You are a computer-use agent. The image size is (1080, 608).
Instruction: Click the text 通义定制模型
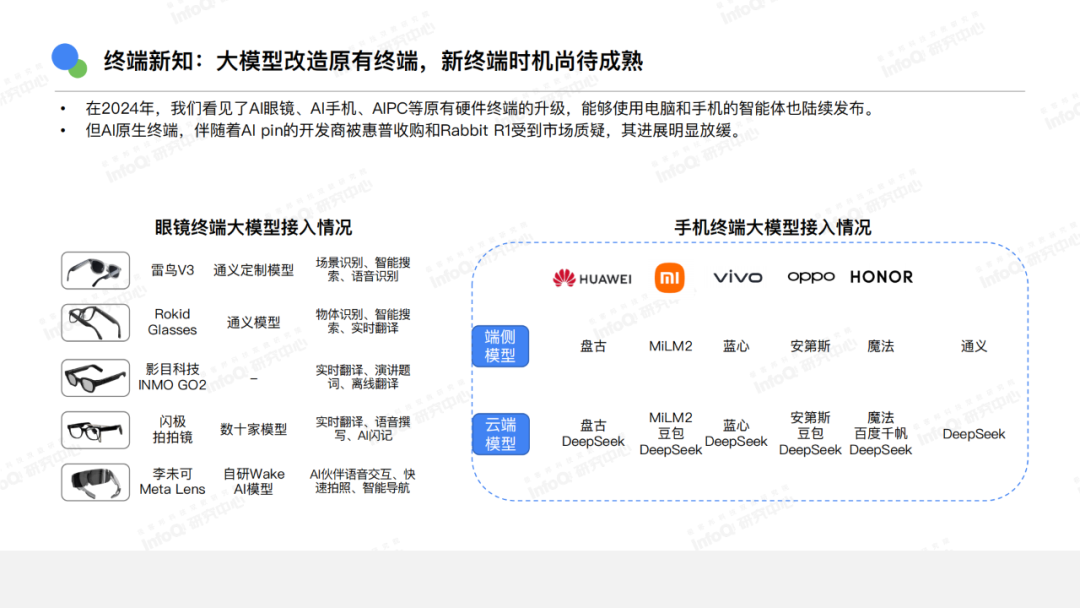(x=253, y=271)
